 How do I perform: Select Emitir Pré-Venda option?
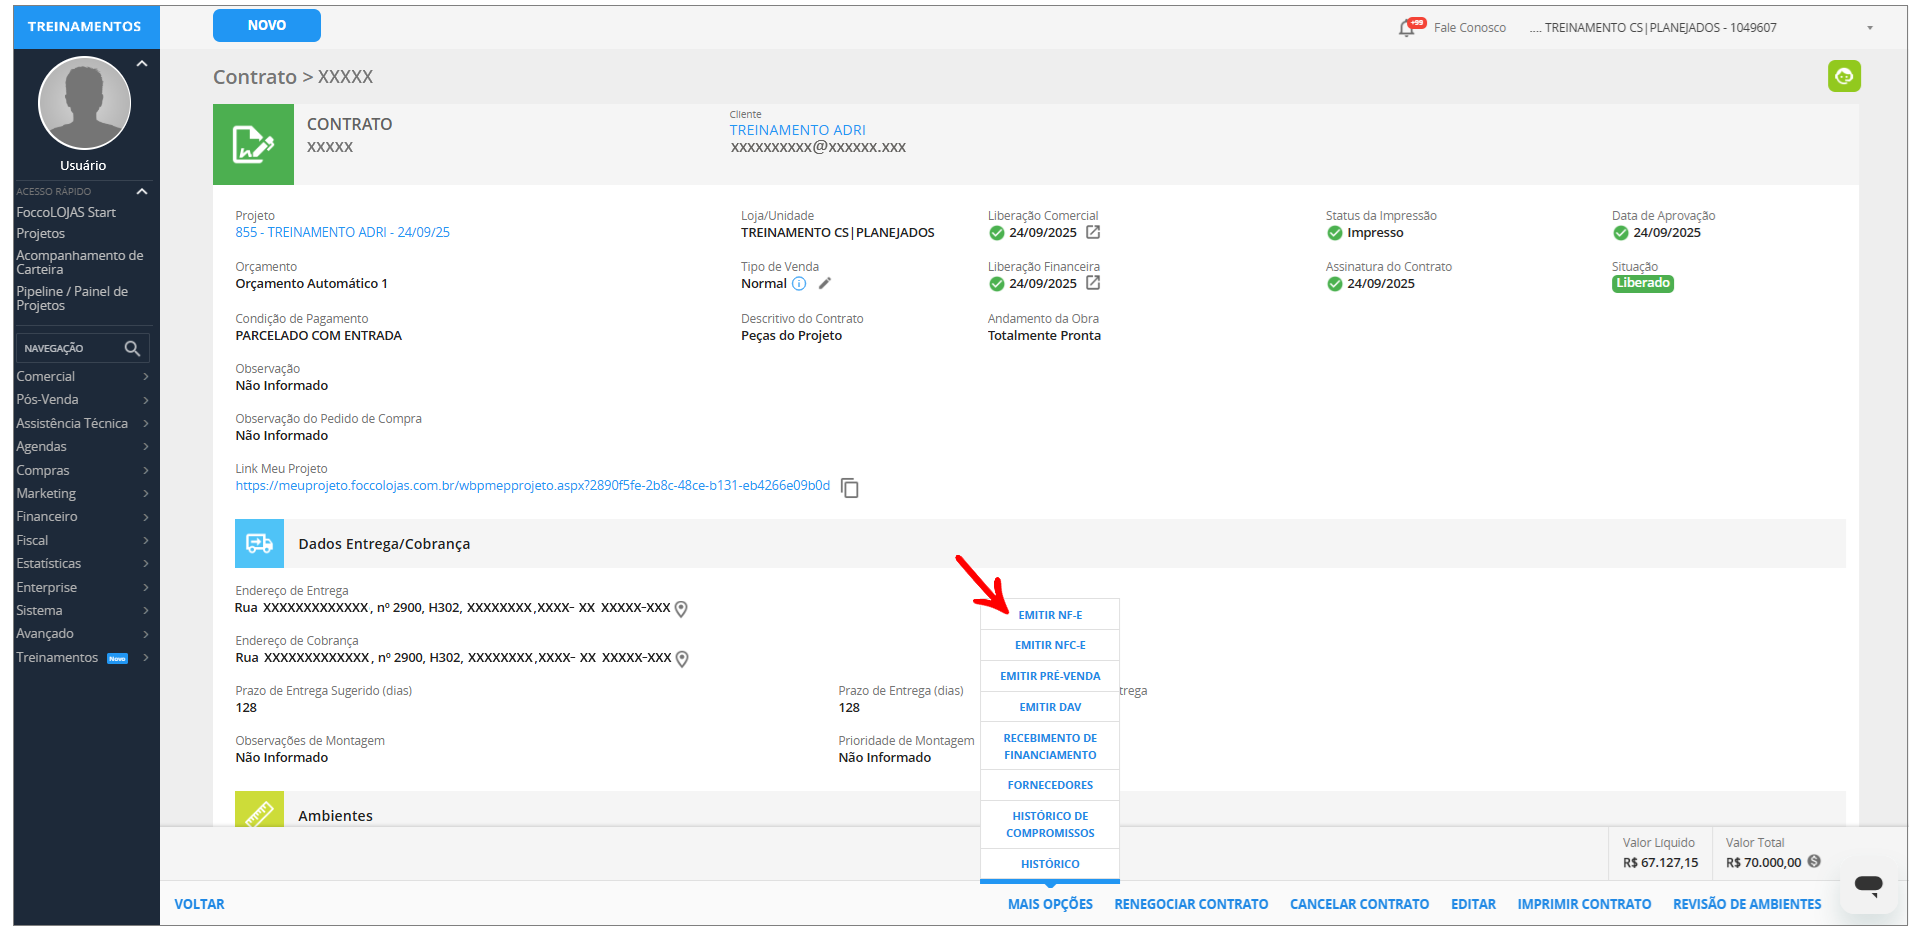[1050, 676]
